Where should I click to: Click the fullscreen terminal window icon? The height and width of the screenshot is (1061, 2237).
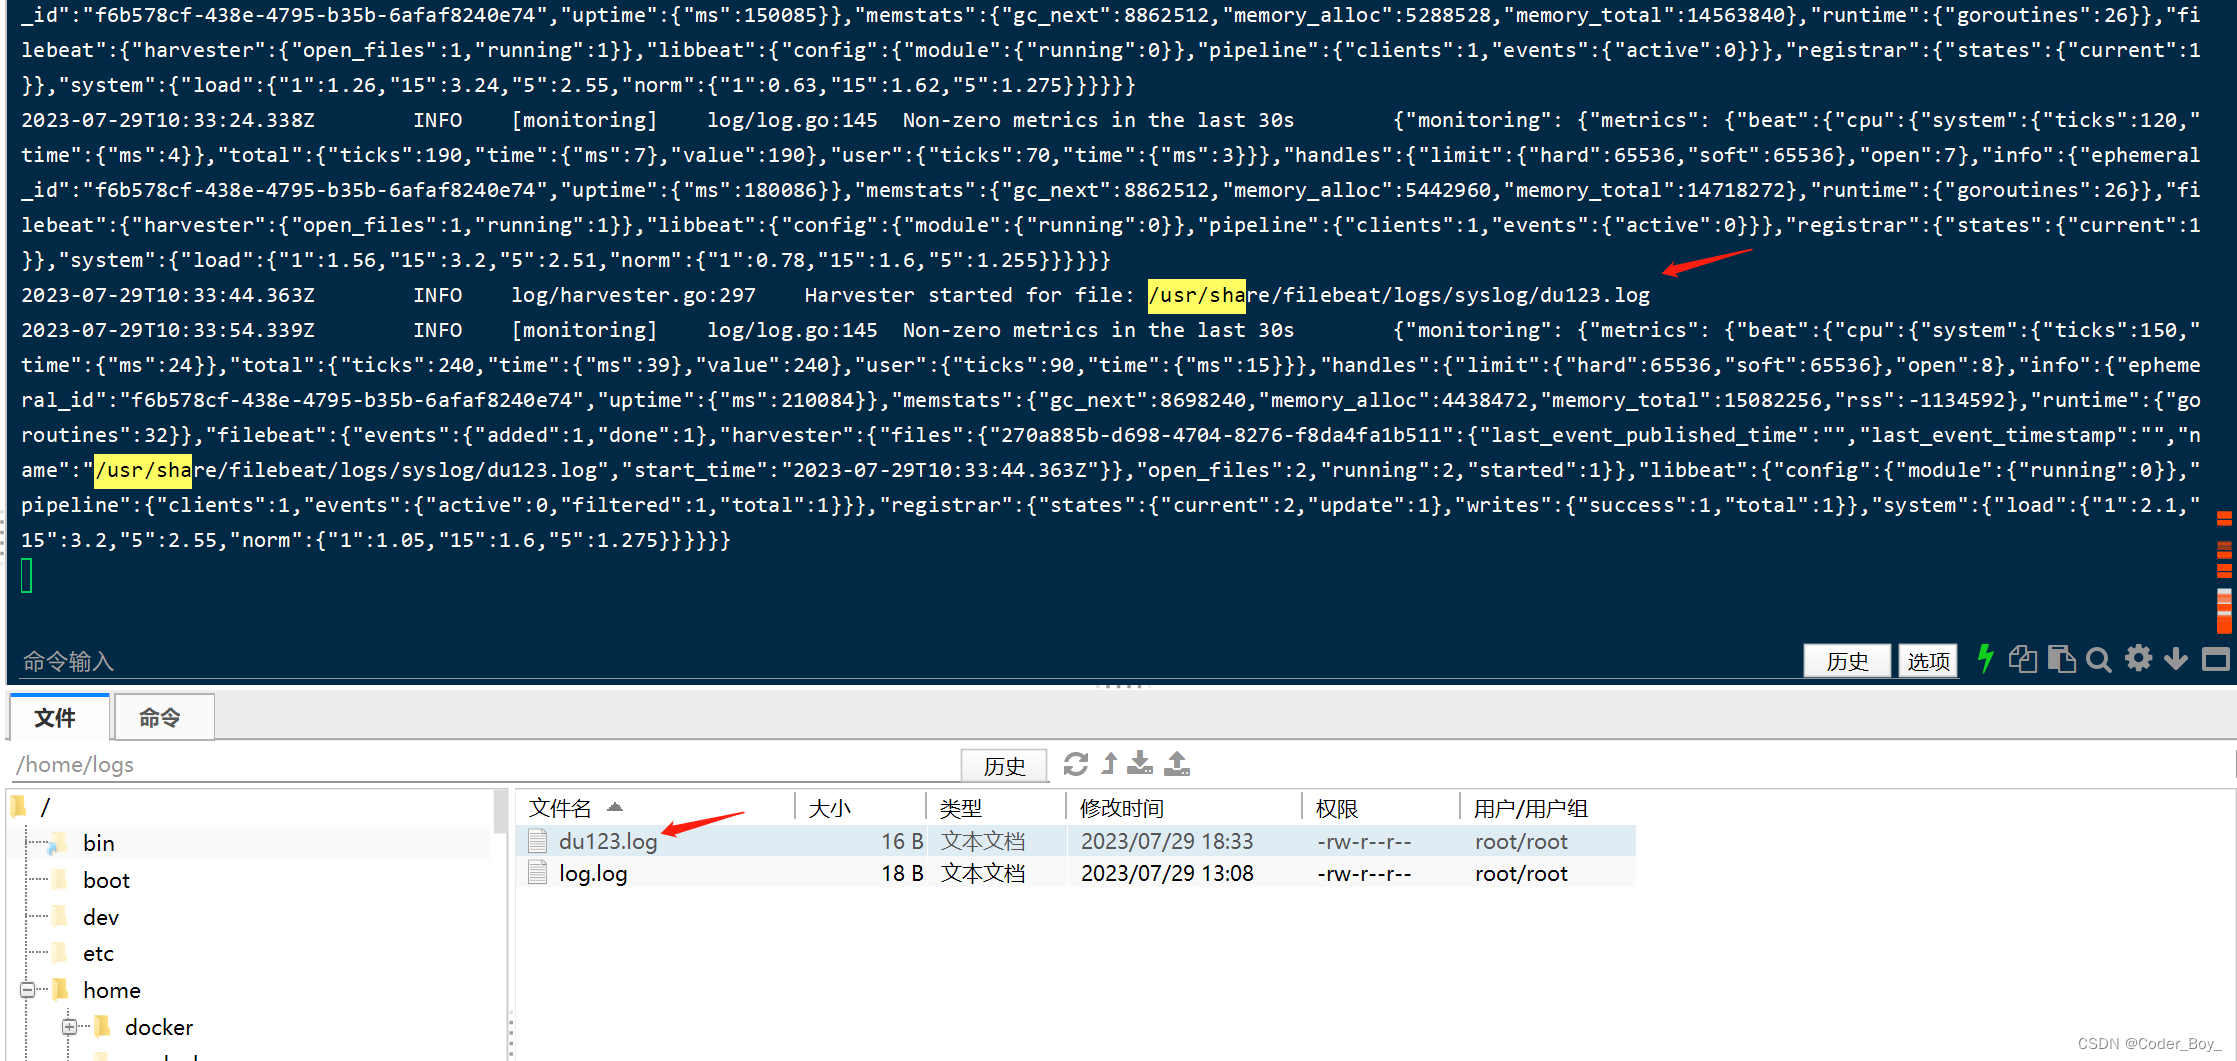point(2215,659)
